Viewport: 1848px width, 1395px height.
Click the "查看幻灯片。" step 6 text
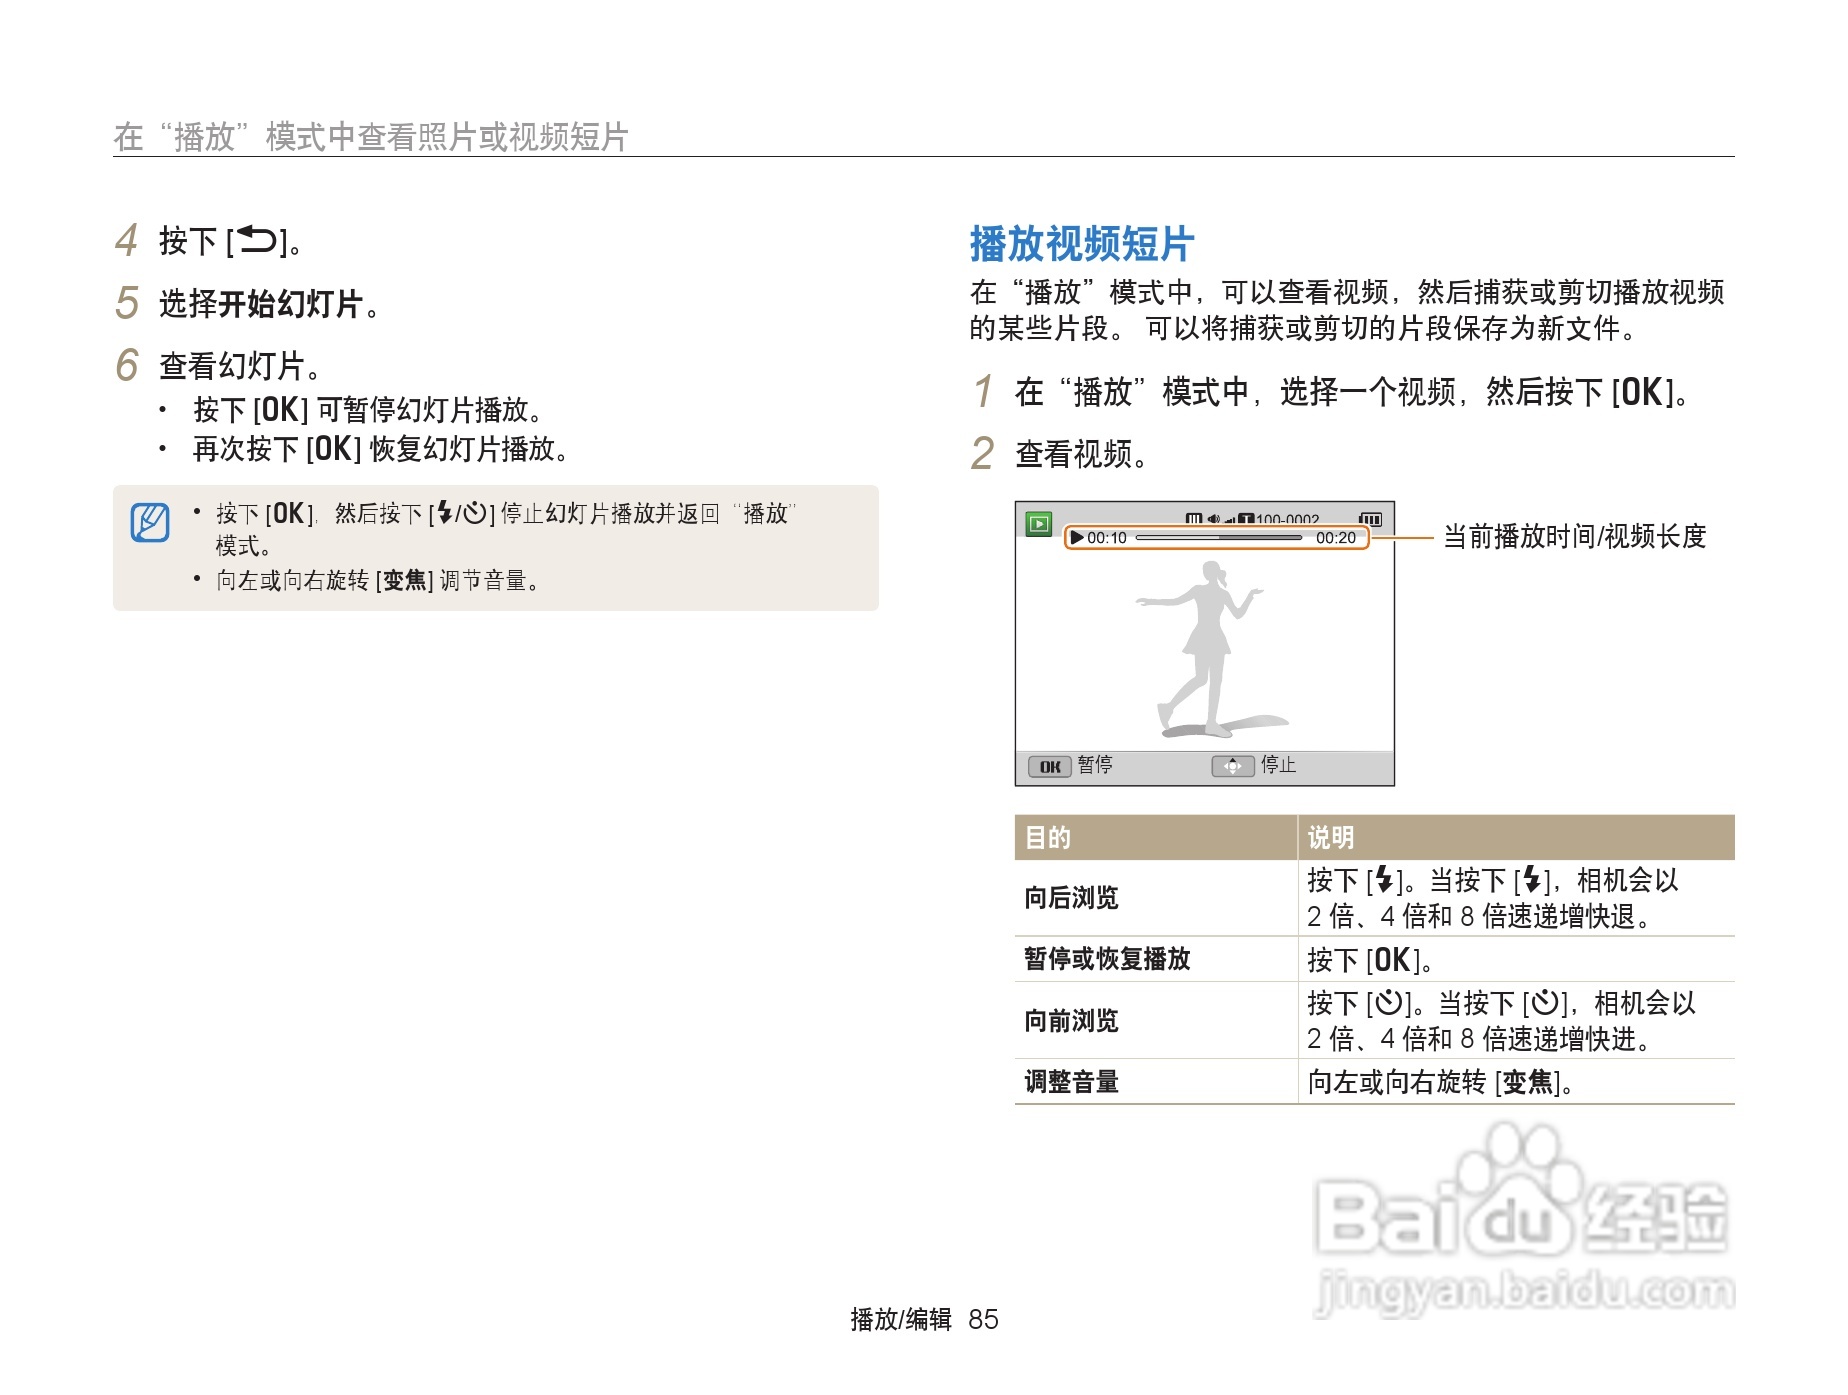coord(241,366)
